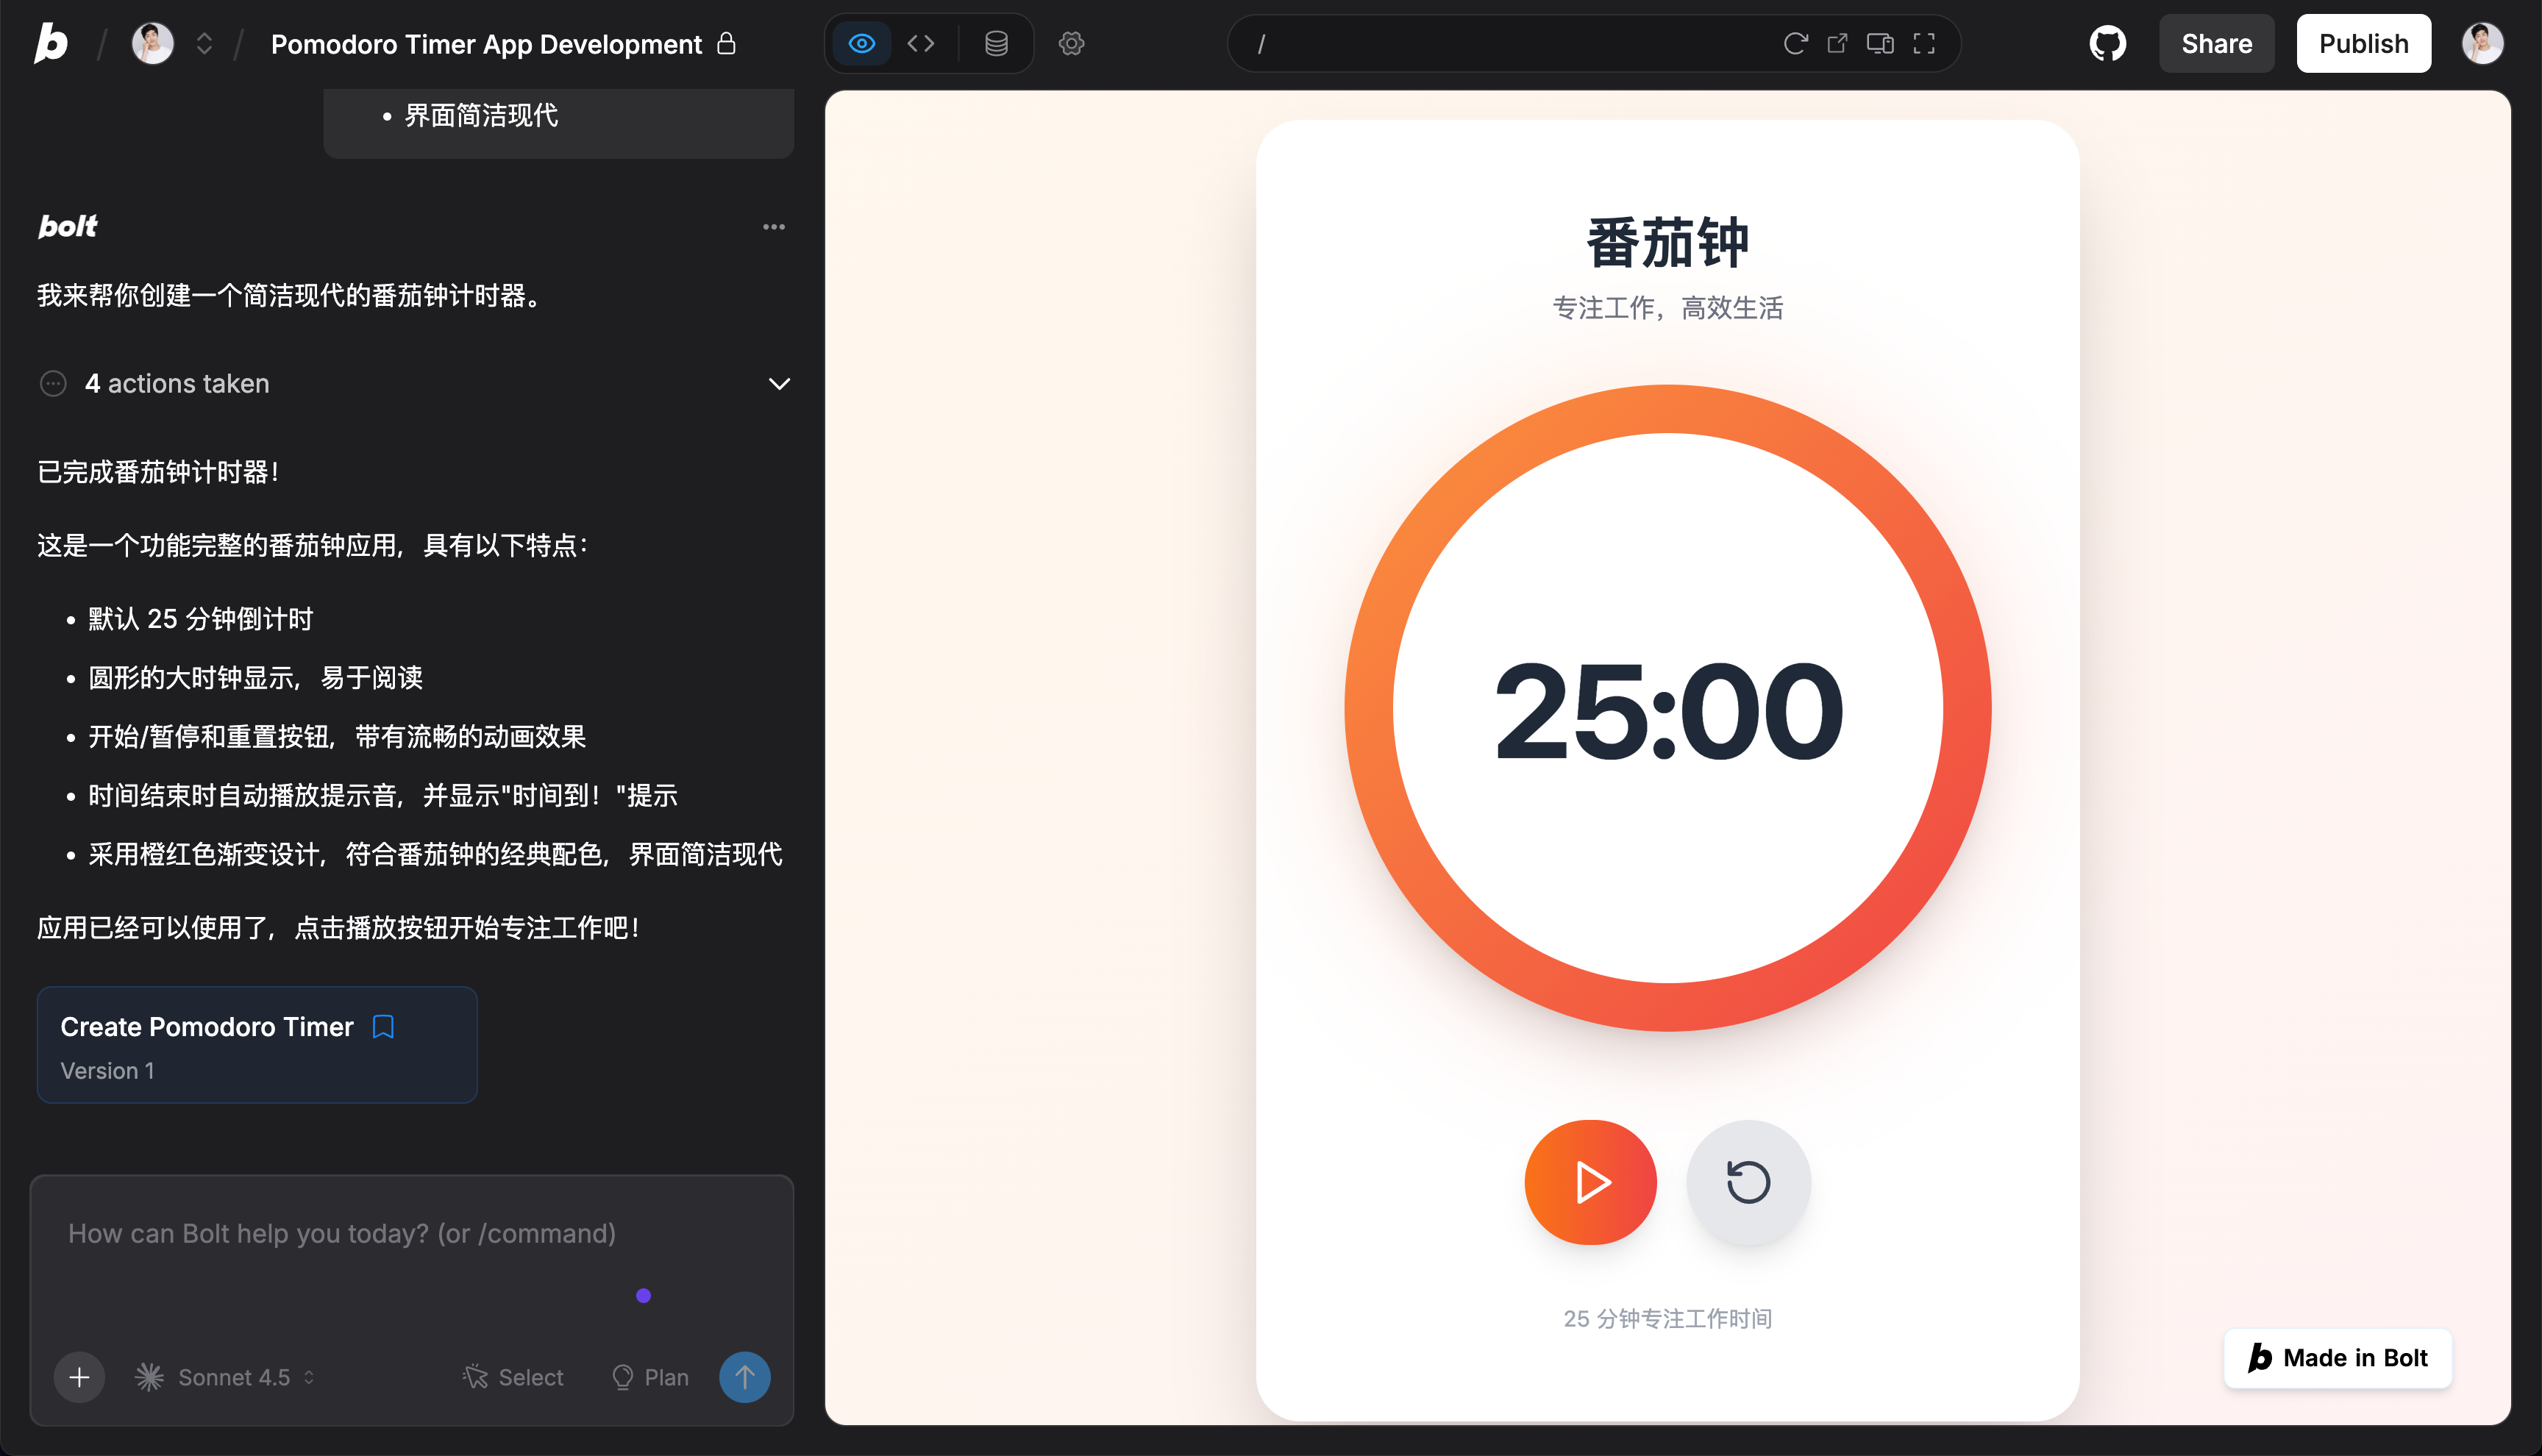This screenshot has height=1456, width=2542.
Task: Start the Pomodoro timer play button
Action: point(1590,1182)
